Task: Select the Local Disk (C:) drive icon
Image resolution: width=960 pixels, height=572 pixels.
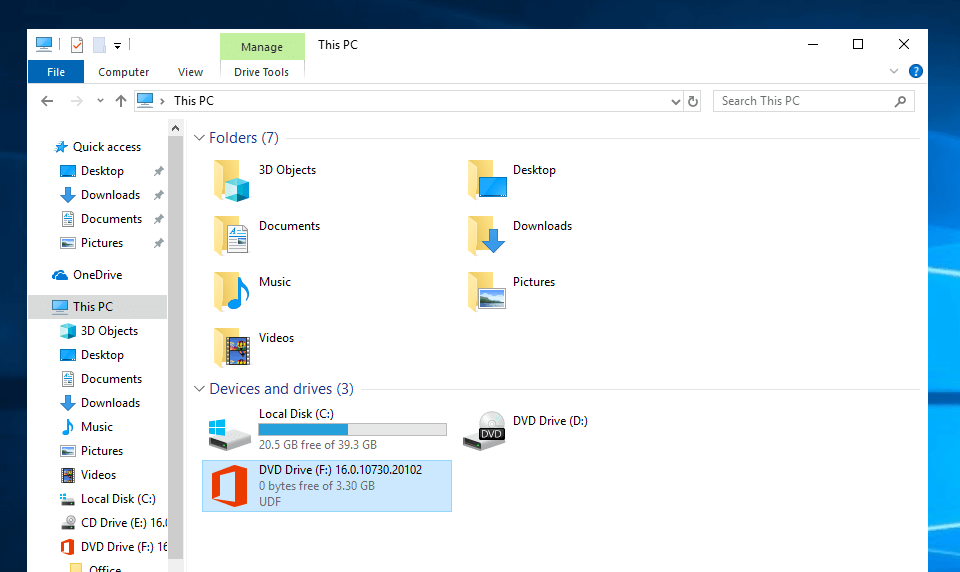Action: click(230, 434)
